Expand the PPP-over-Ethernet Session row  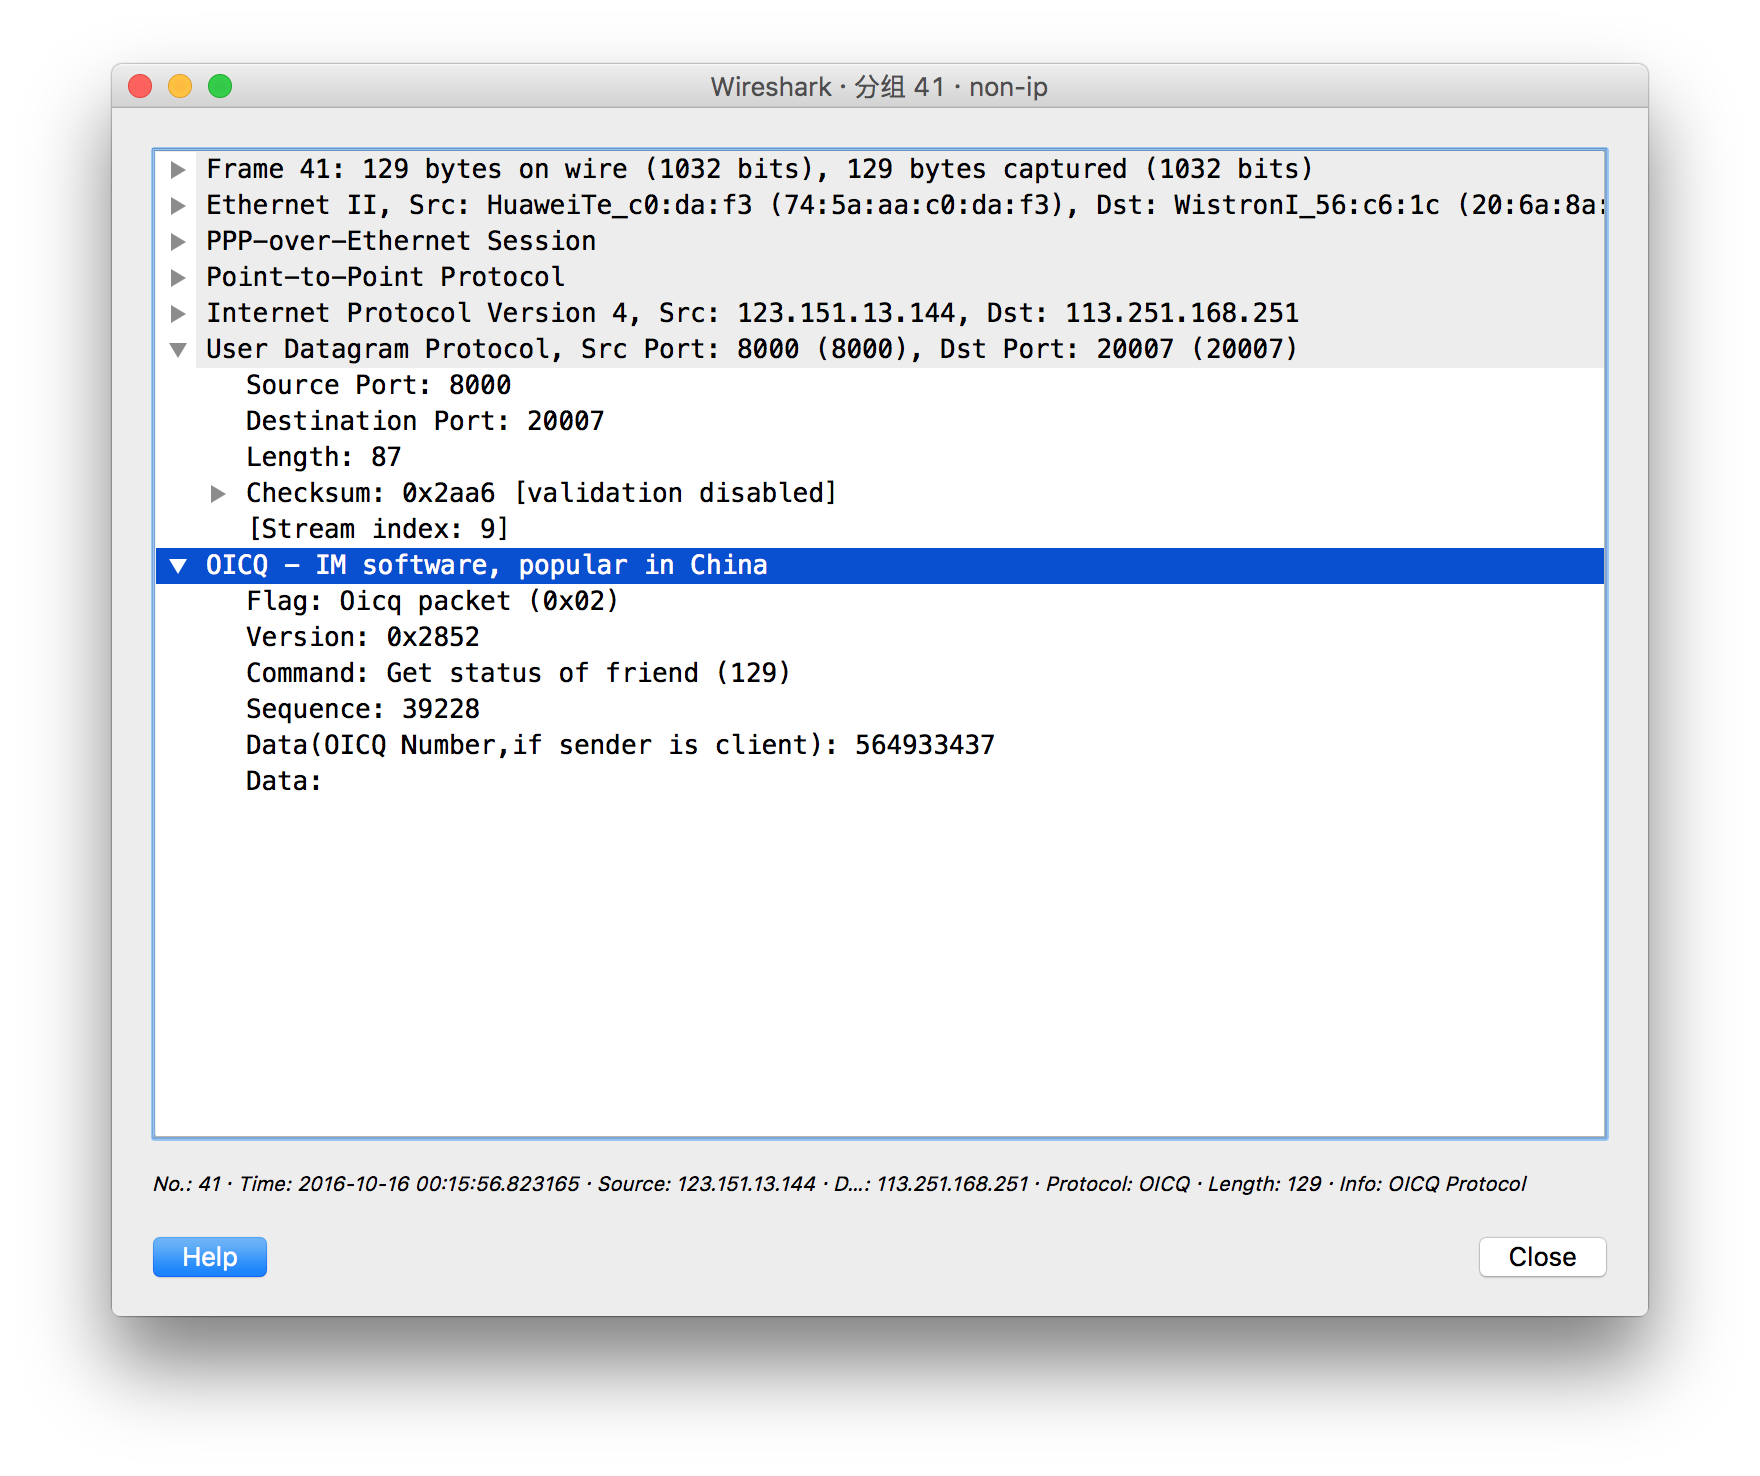coord(178,241)
